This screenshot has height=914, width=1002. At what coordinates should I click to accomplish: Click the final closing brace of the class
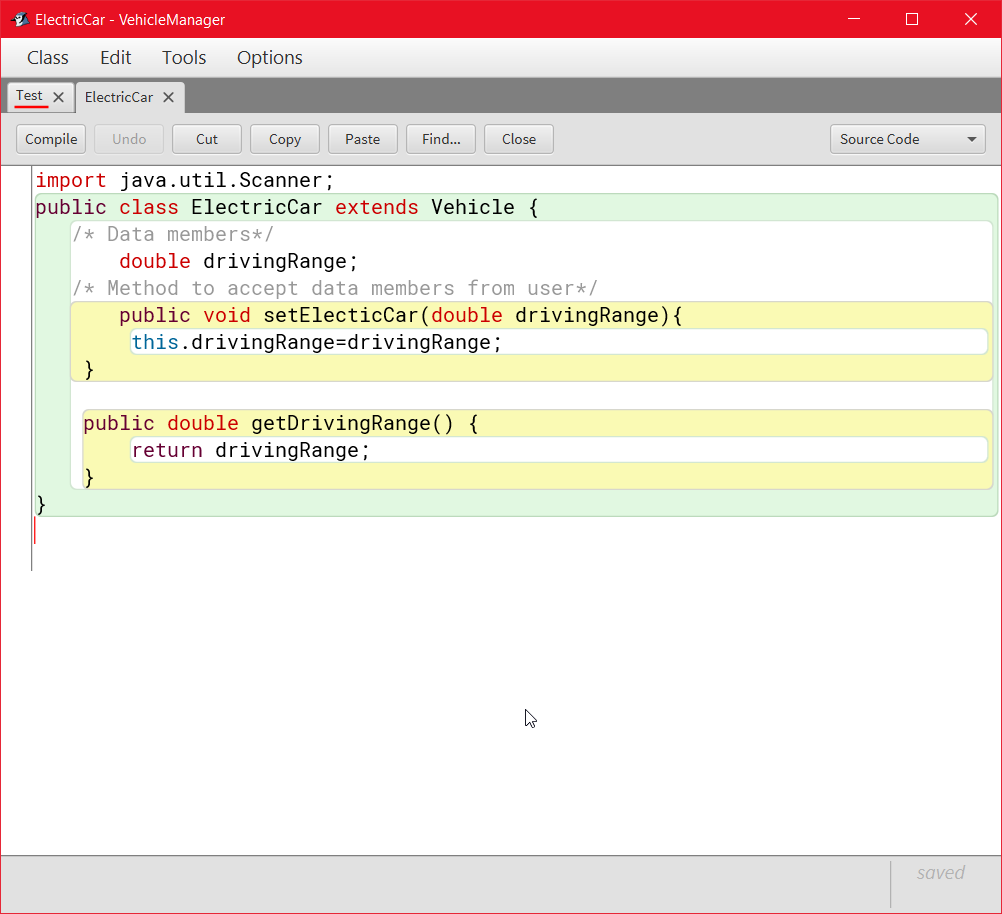[41, 504]
